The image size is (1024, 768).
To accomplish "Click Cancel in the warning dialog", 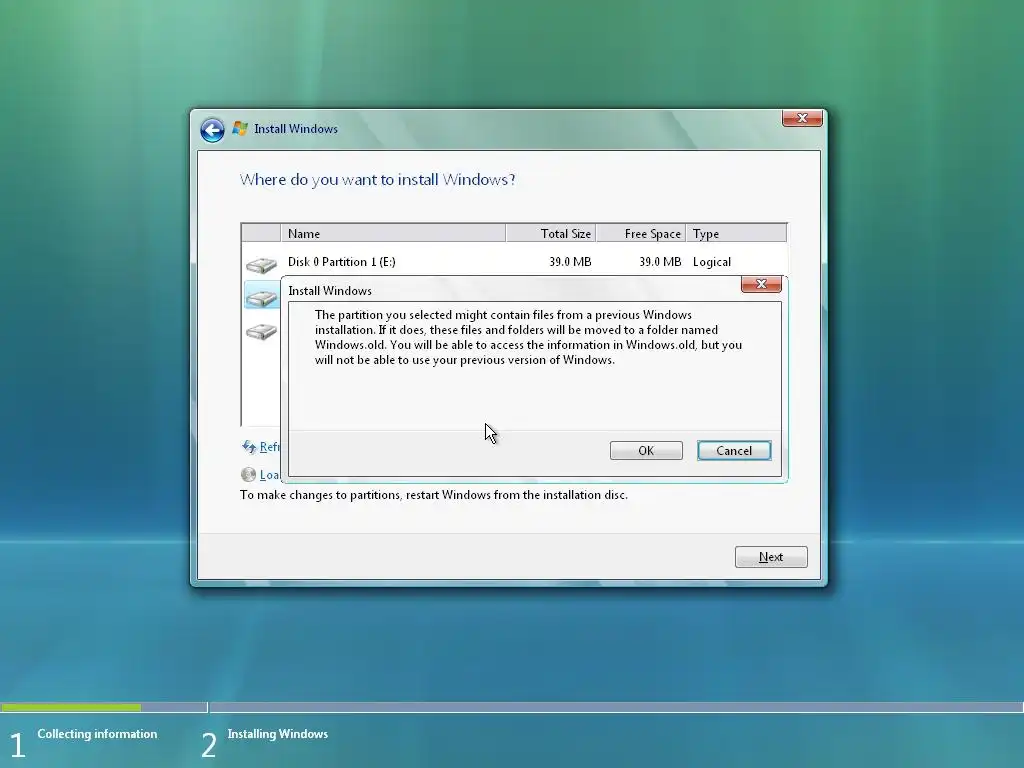I will [734, 451].
